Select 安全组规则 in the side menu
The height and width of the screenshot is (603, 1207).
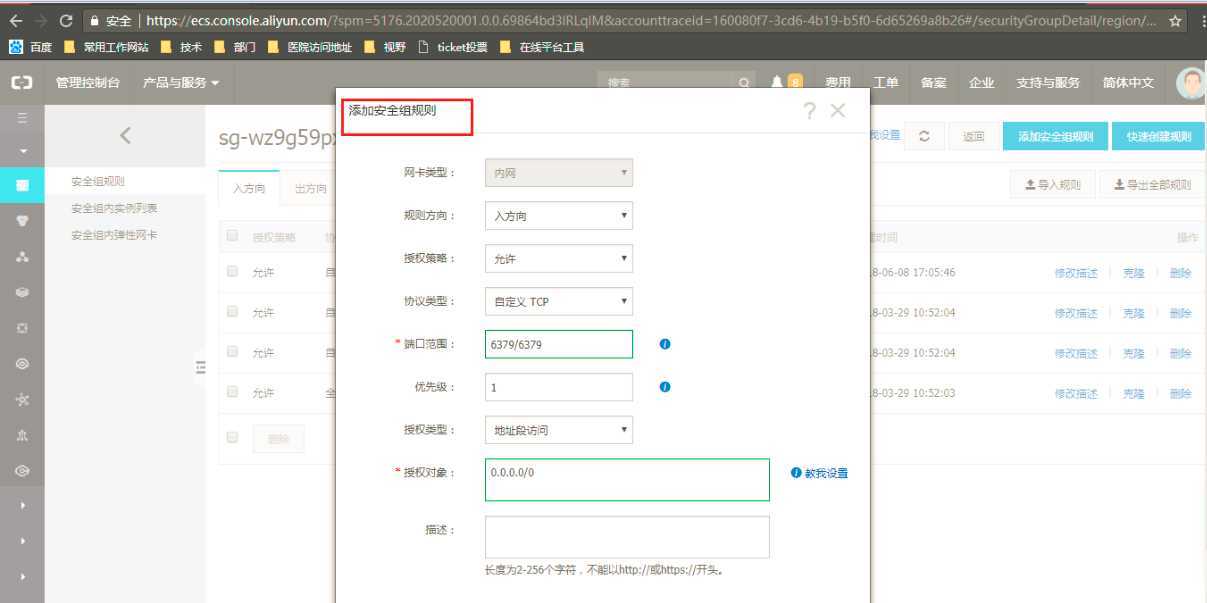(x=98, y=182)
